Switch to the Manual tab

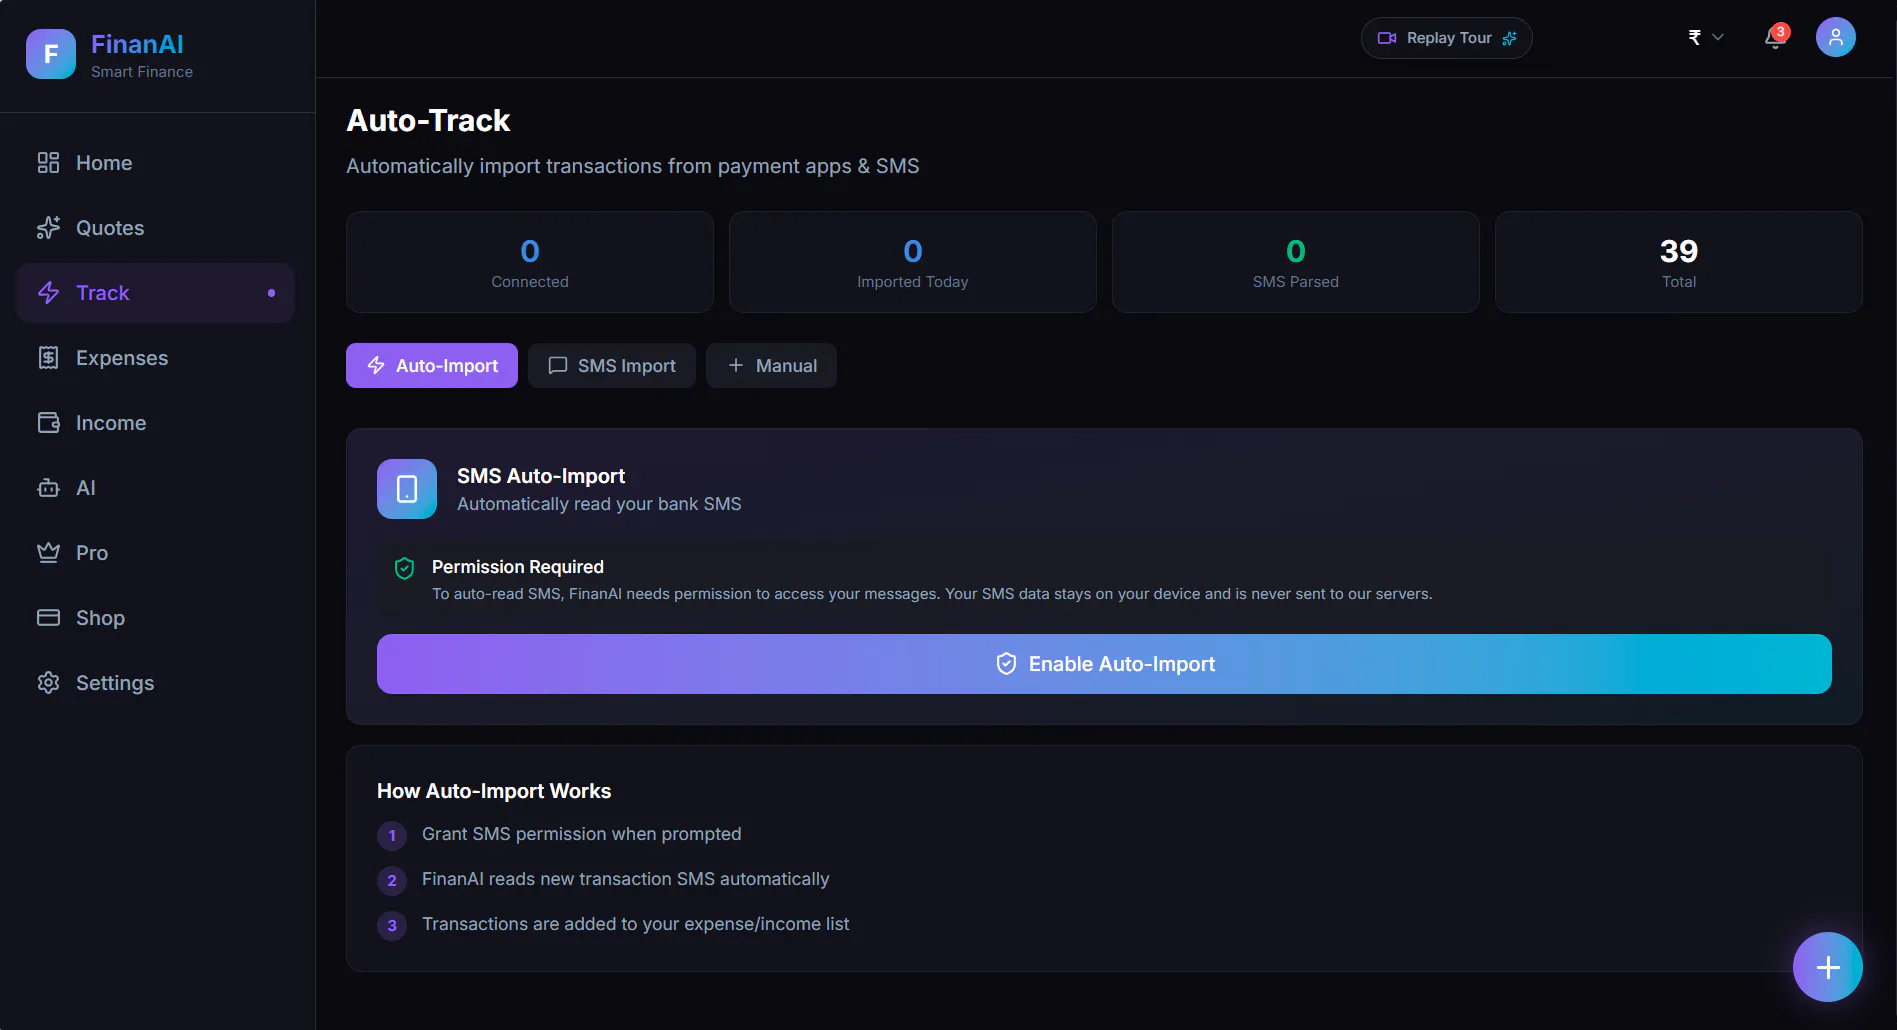tap(771, 366)
